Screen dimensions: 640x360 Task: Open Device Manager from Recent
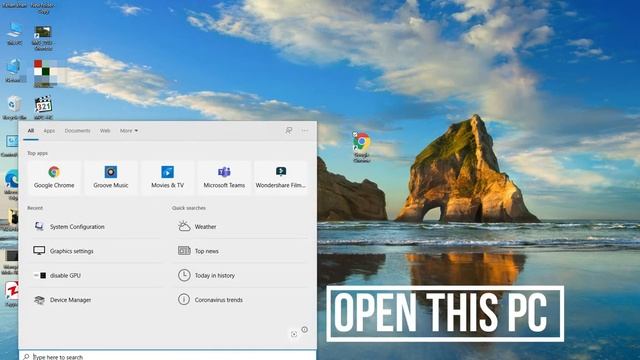click(x=96, y=300)
